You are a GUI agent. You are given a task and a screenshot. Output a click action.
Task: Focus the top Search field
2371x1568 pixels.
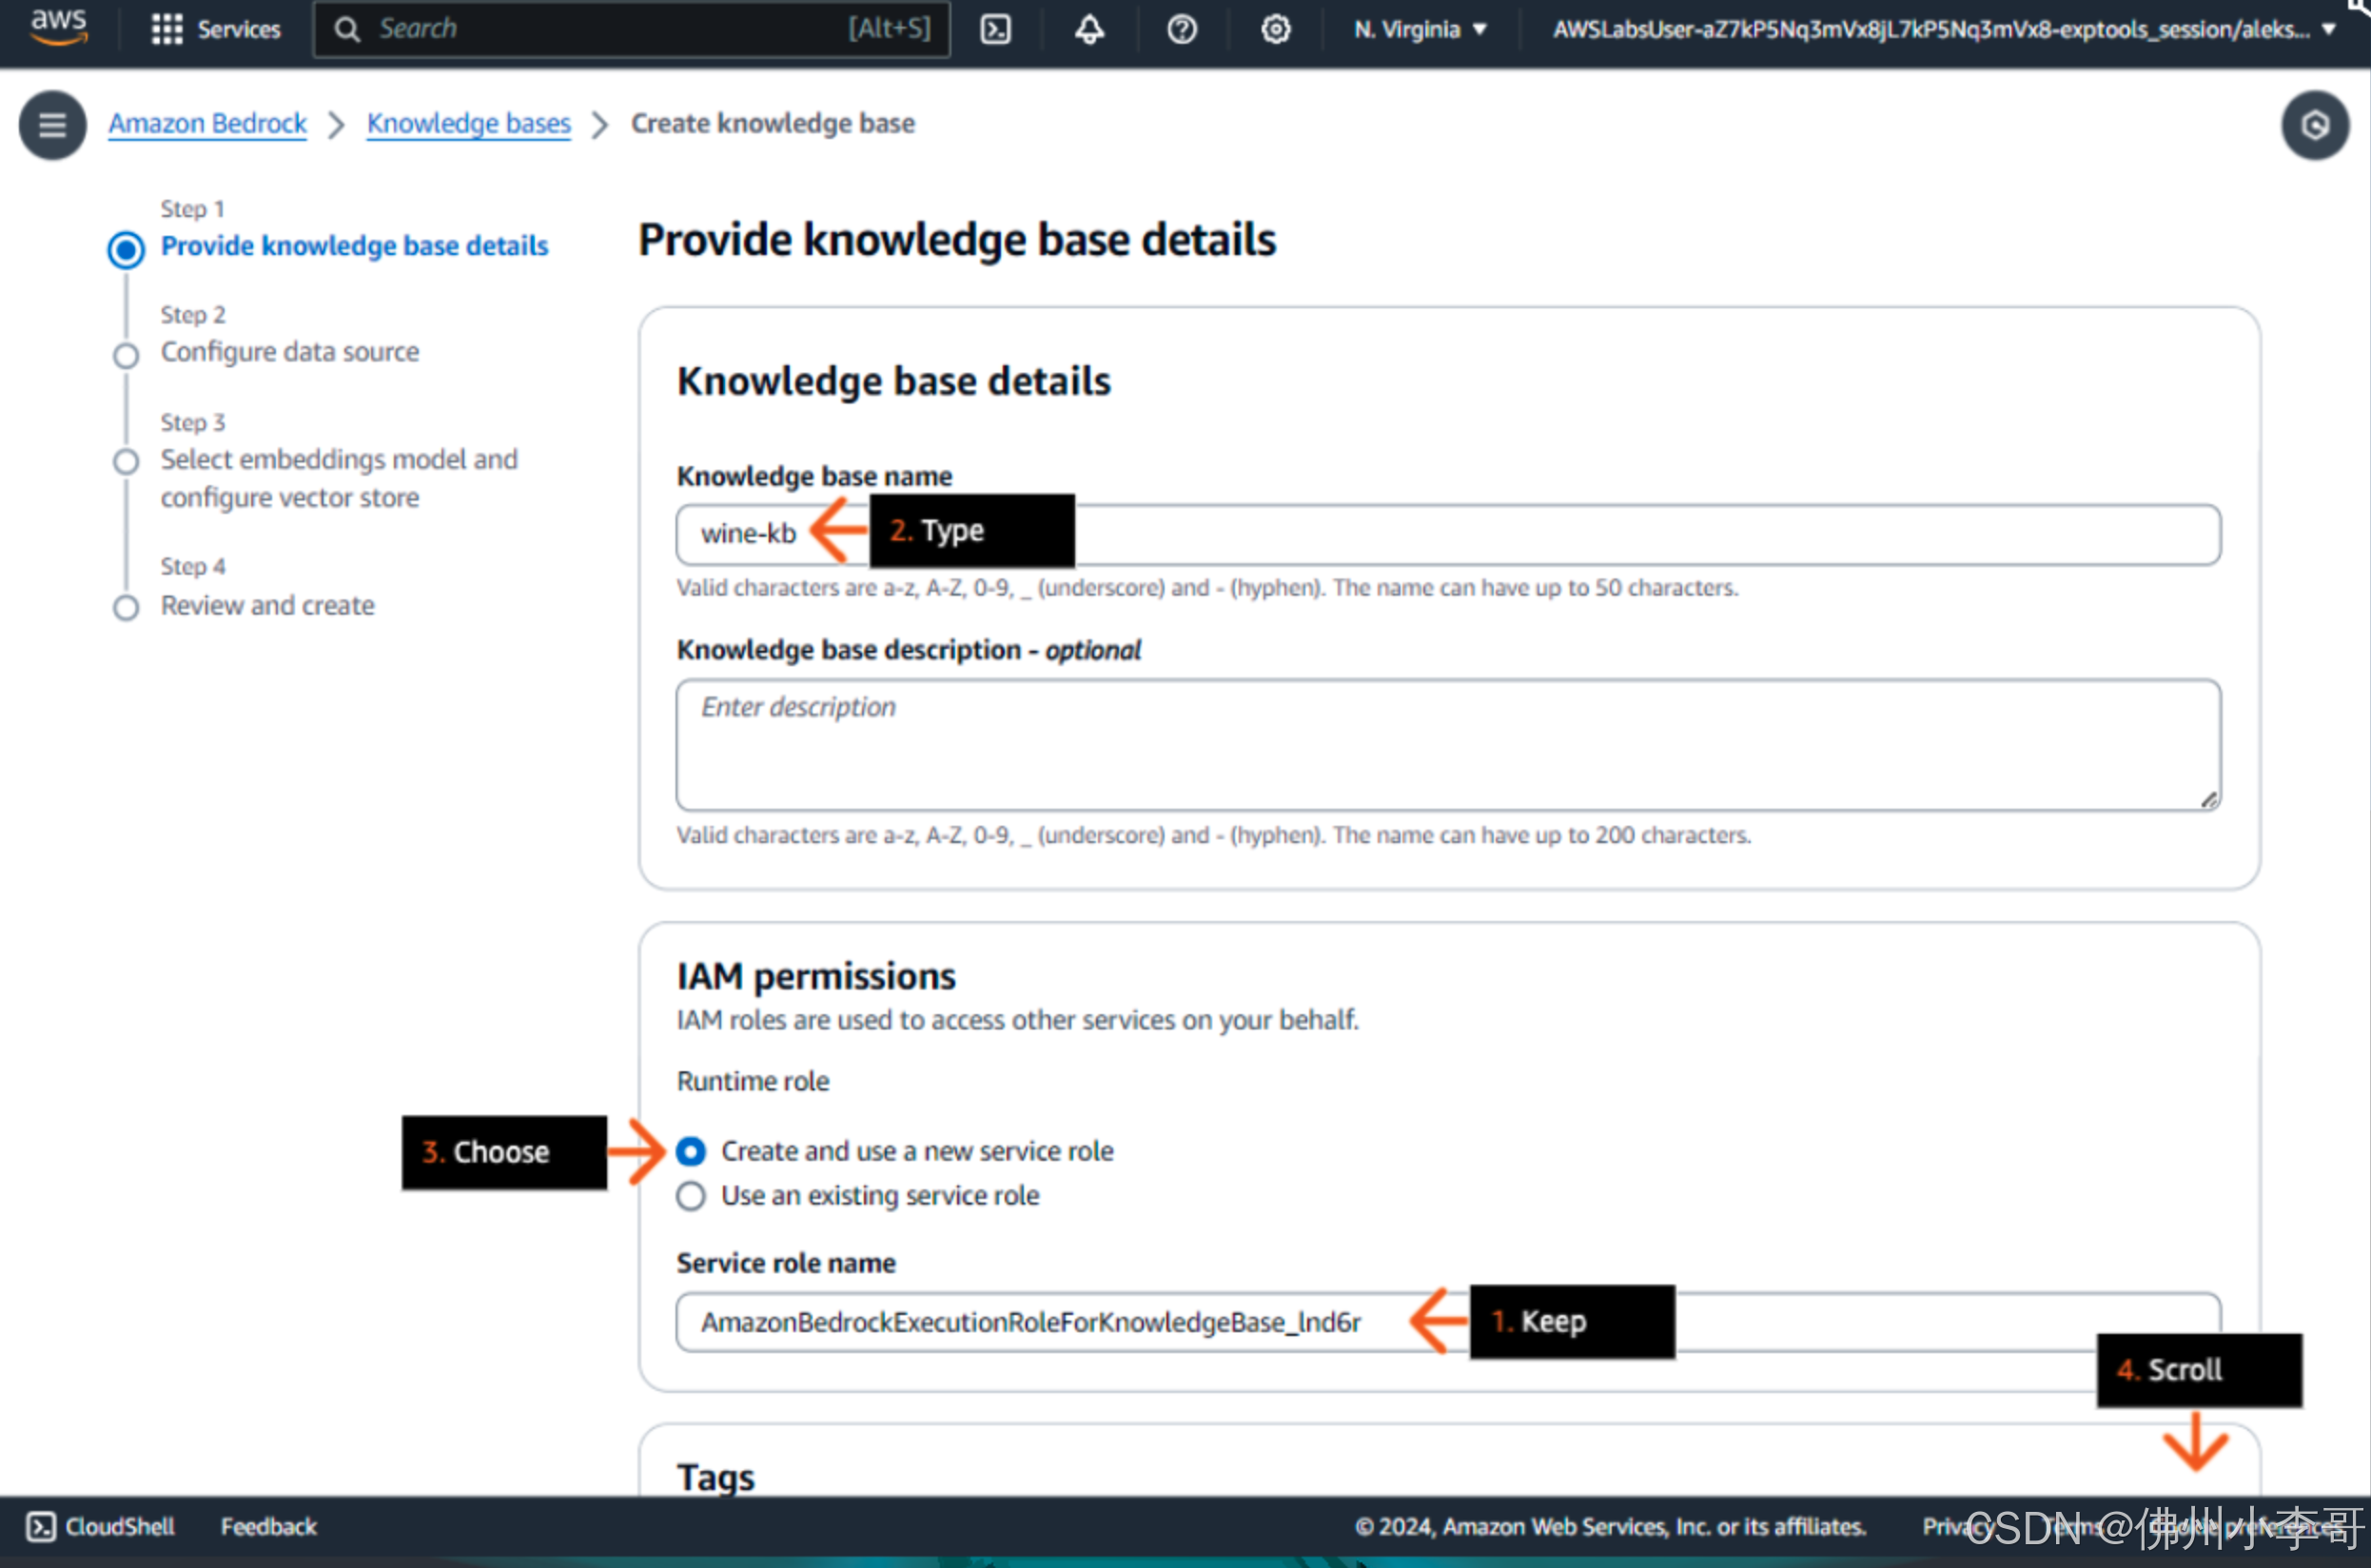pos(632,29)
